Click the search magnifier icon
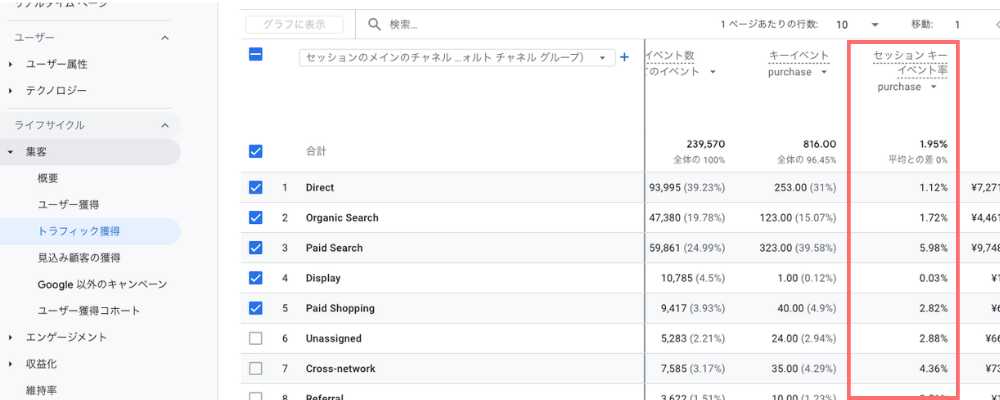The image size is (1000, 400). (x=375, y=25)
